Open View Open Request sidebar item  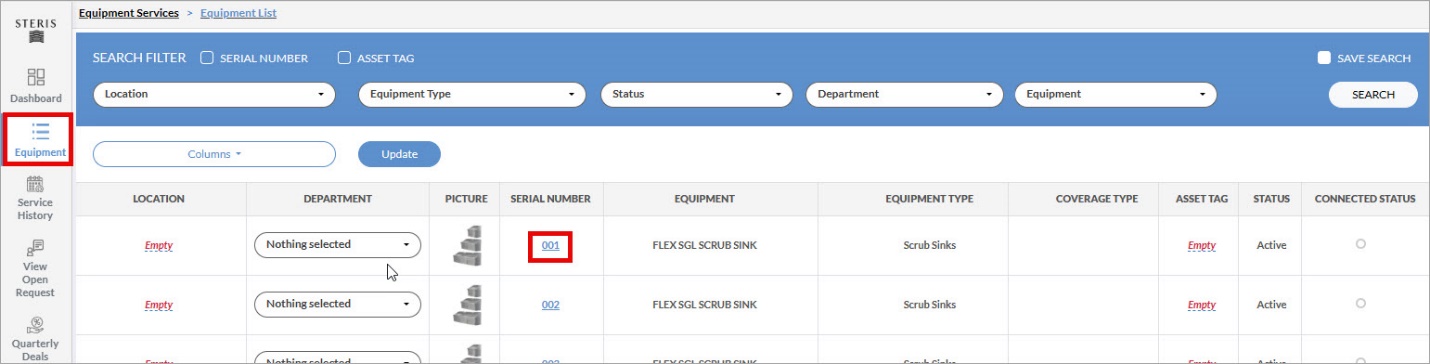(x=36, y=268)
